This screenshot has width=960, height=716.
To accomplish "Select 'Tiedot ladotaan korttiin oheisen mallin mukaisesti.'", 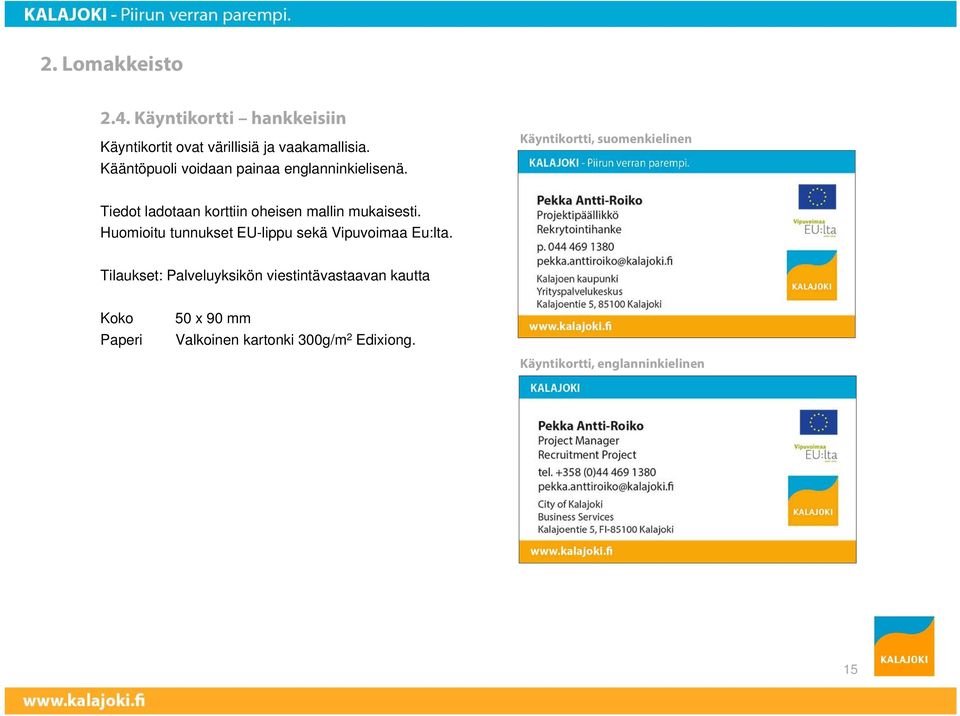I will point(261,212).
